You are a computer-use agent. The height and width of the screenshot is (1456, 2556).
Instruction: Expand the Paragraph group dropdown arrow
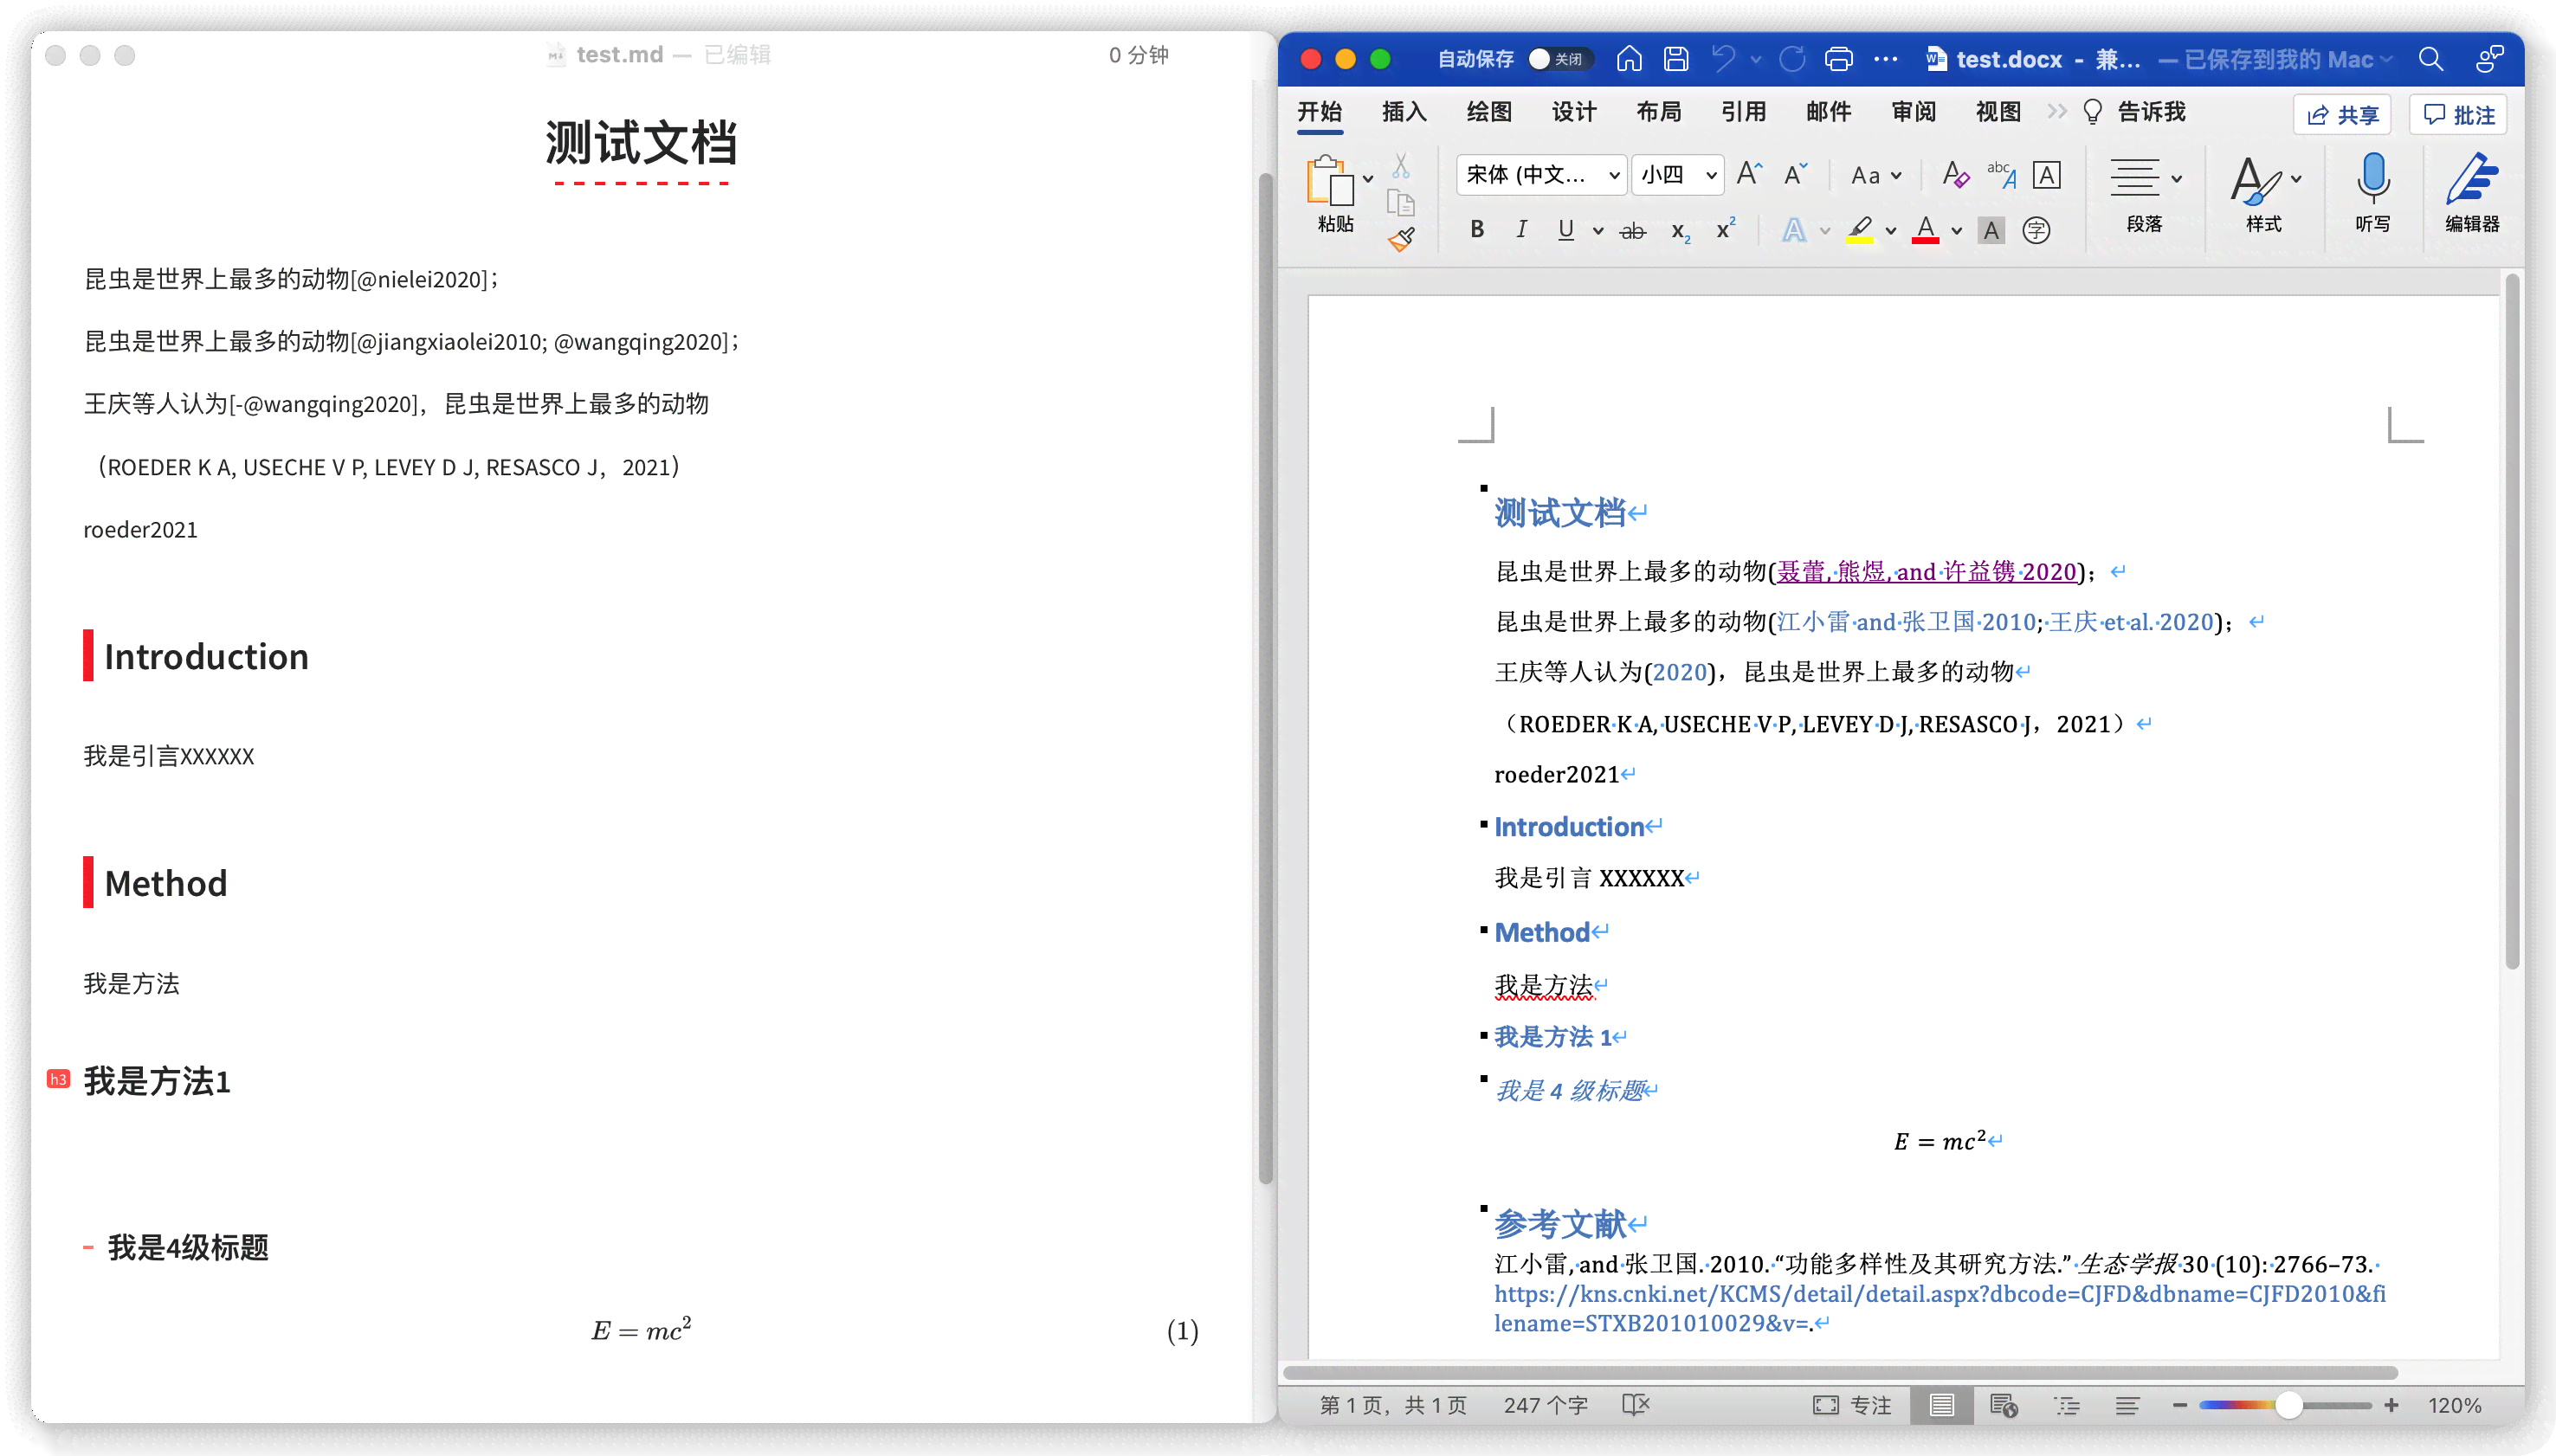[x=2177, y=179]
